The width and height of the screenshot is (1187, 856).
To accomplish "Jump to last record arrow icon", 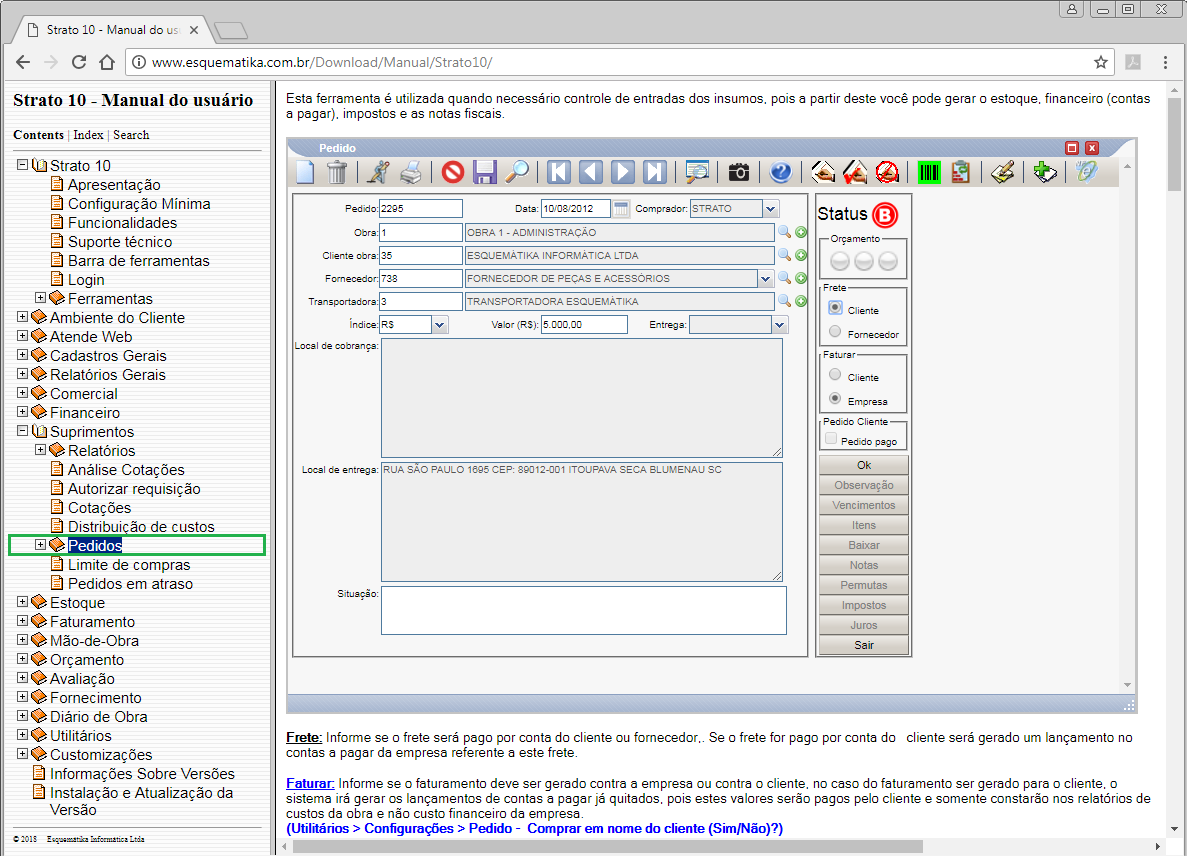I will [654, 172].
